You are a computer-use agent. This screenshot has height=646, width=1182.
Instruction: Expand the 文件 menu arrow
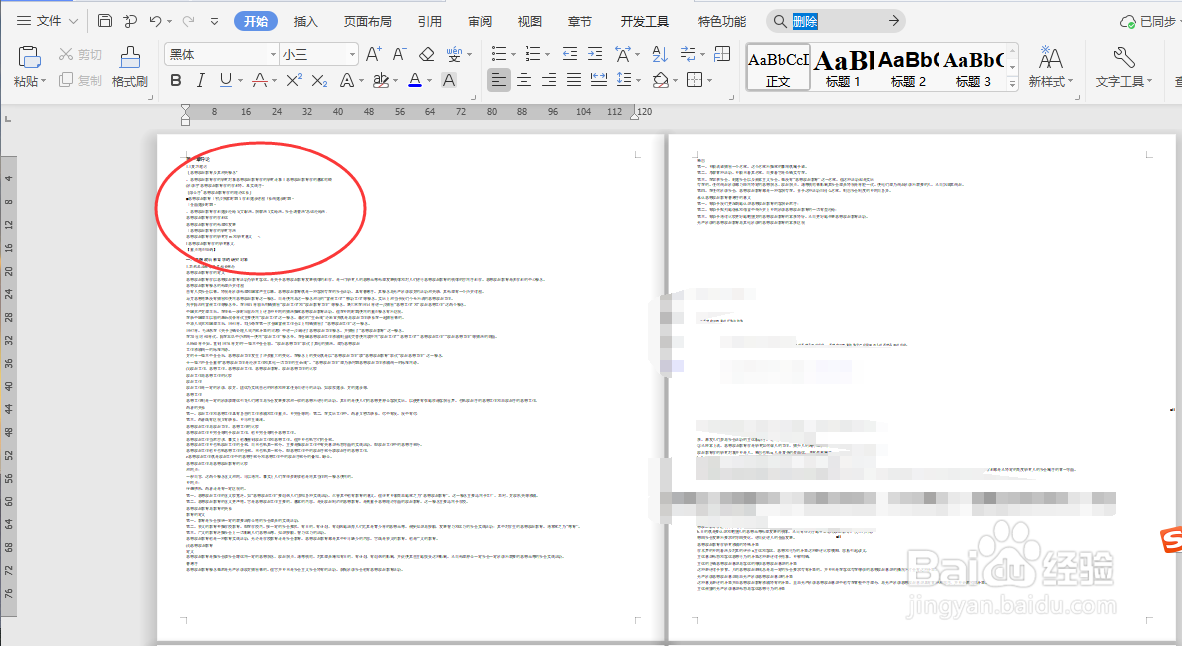tap(73, 21)
